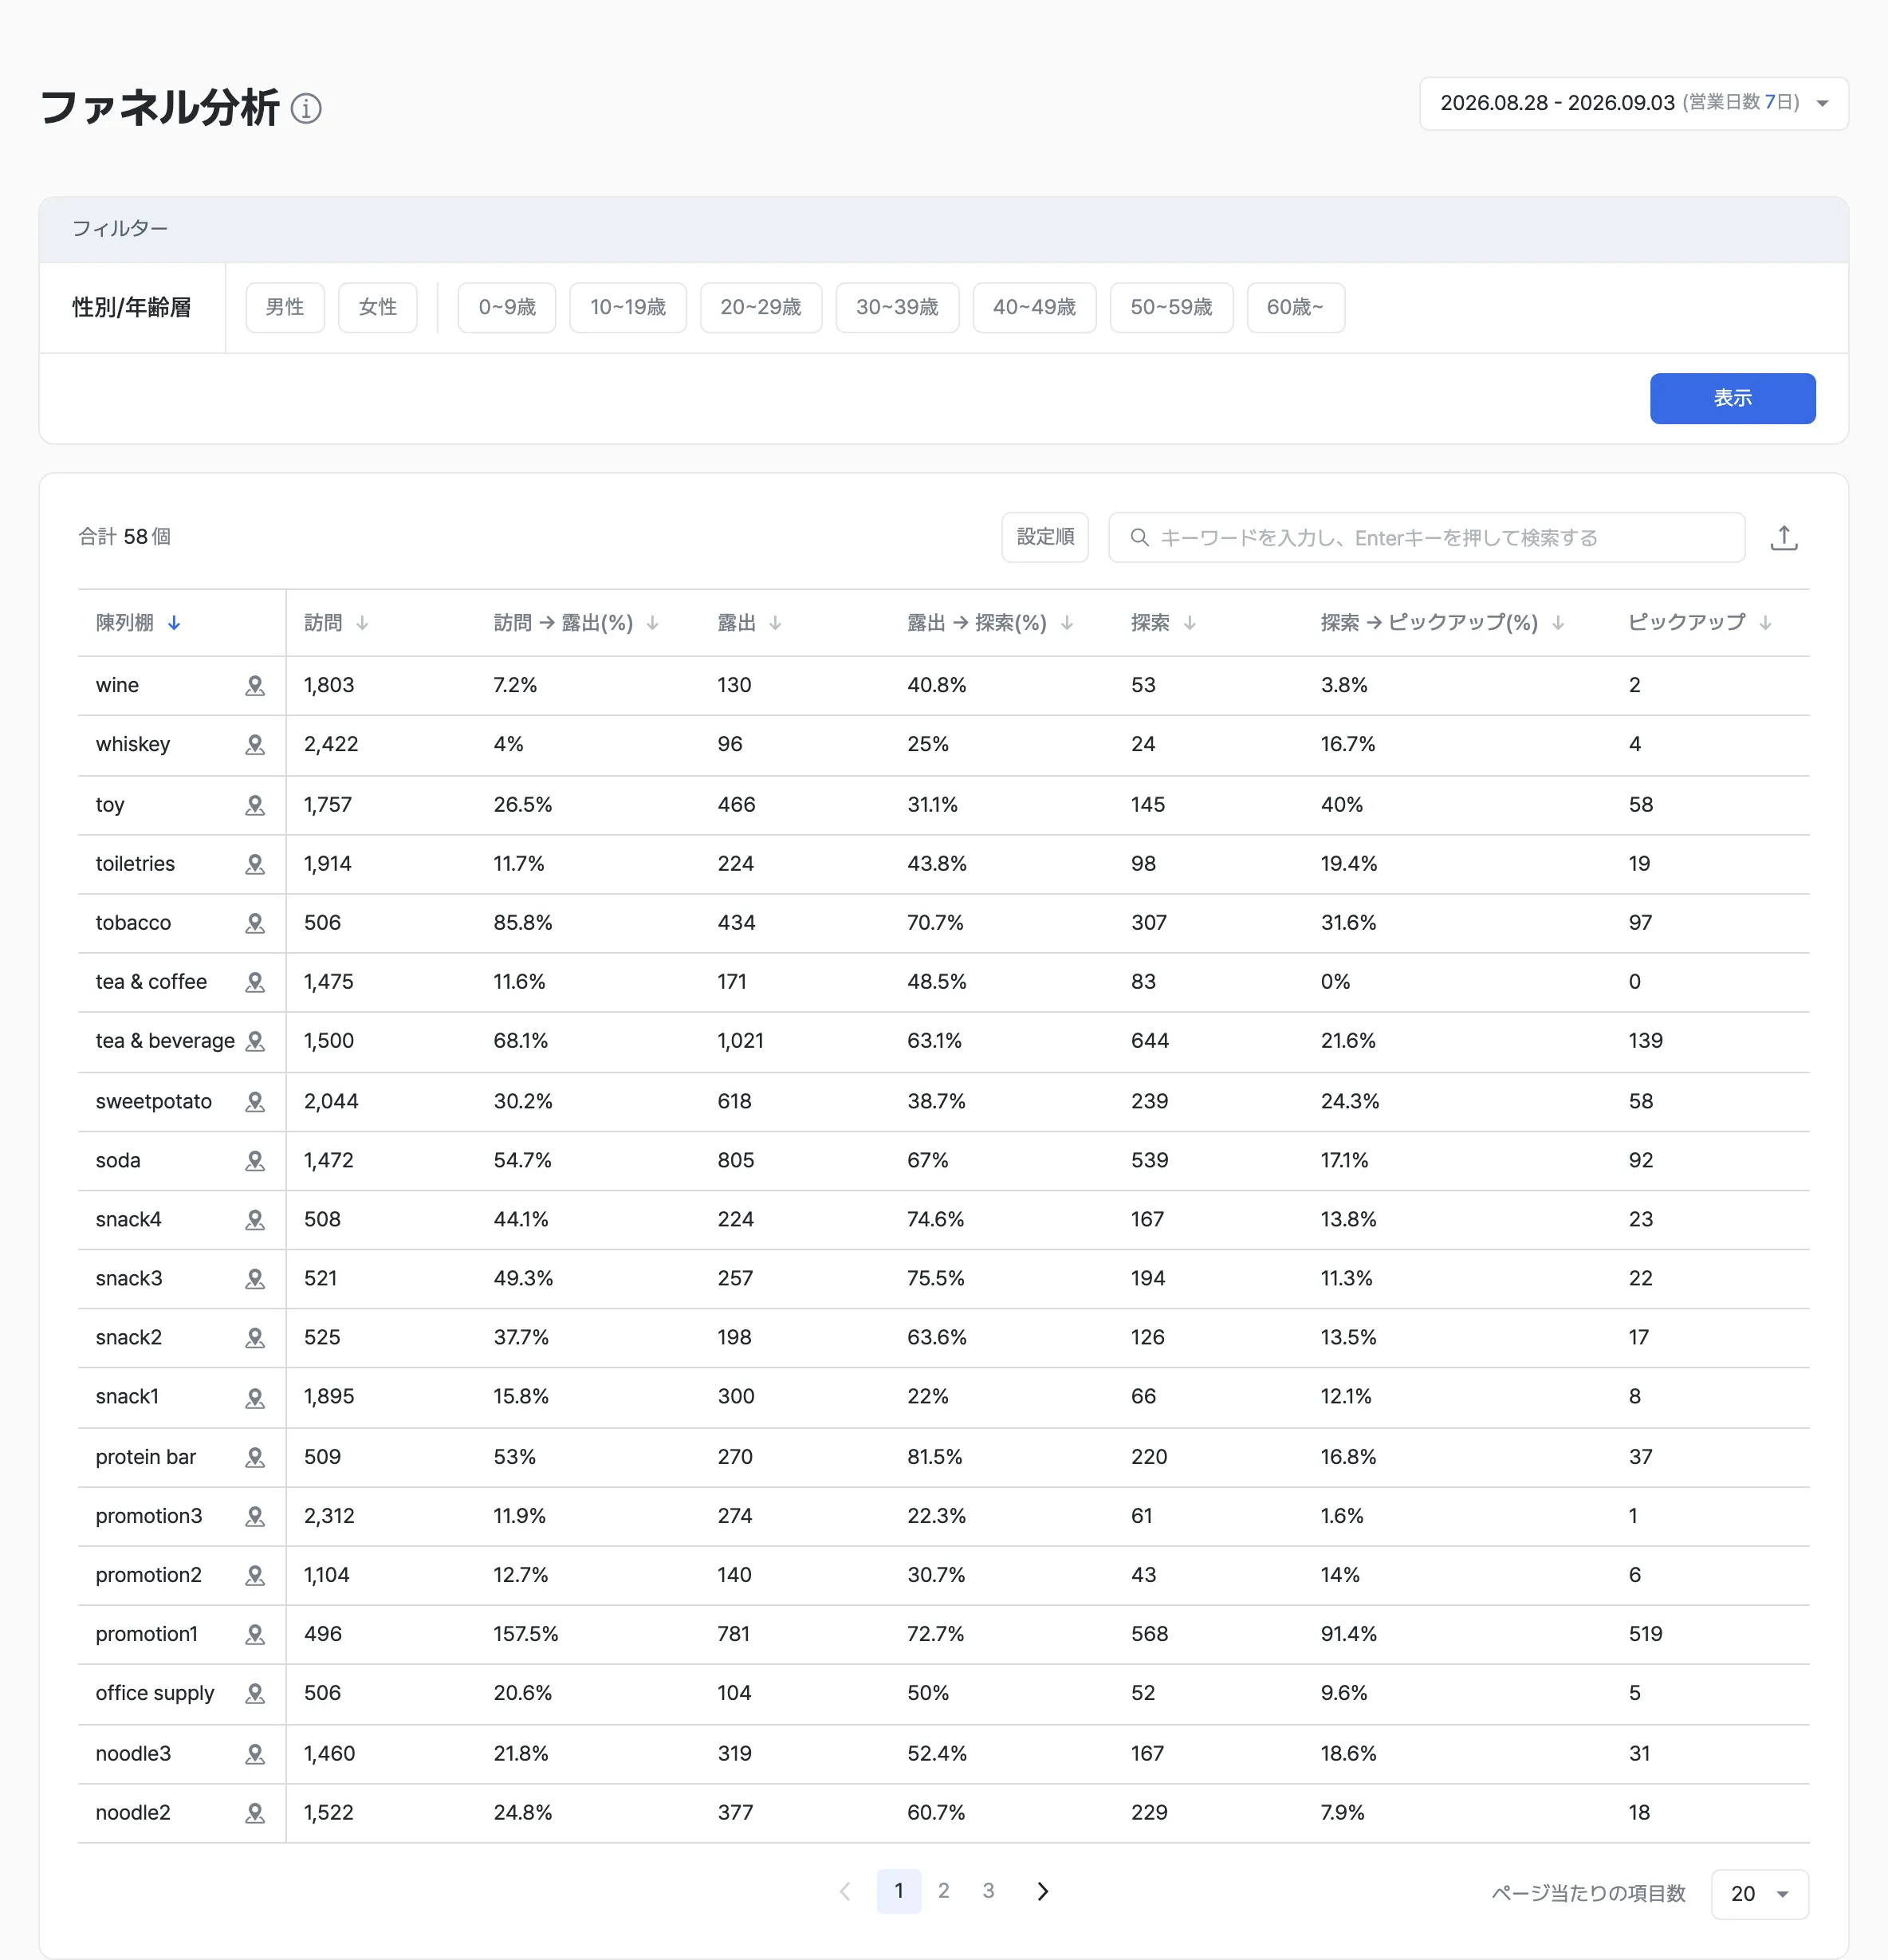Open location icon for noodle2 row

pos(255,1813)
